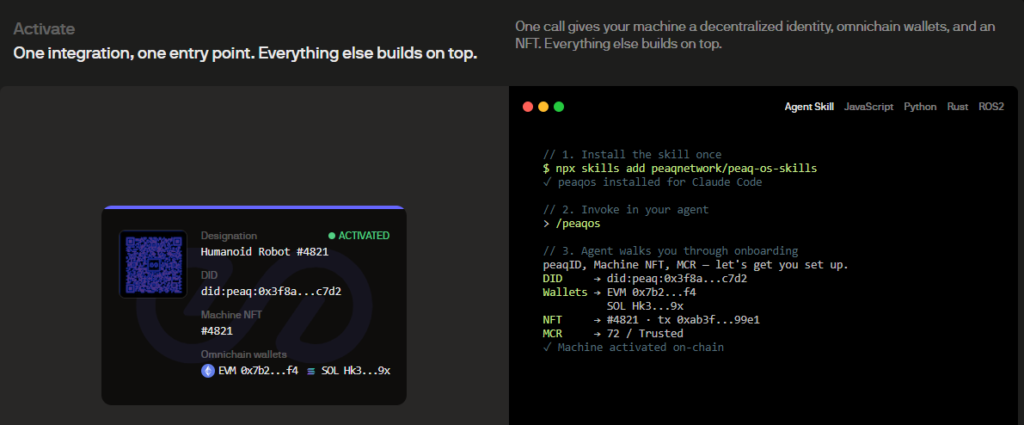
Task: Click the Ethereum icon beside EVM wallet
Action: point(208,371)
